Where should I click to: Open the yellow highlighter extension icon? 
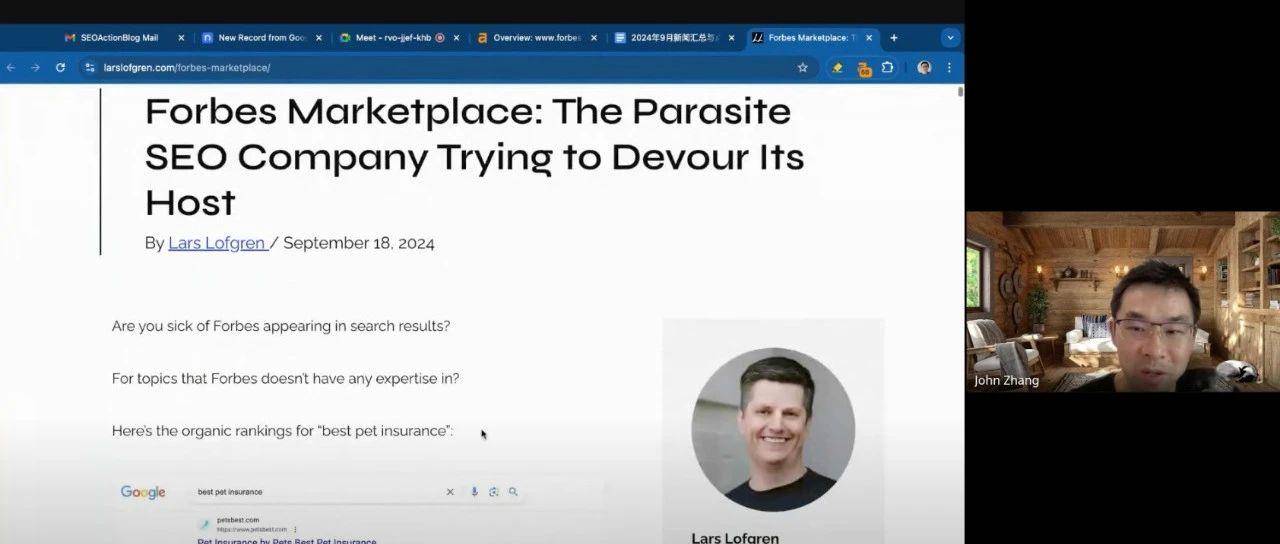coord(837,67)
